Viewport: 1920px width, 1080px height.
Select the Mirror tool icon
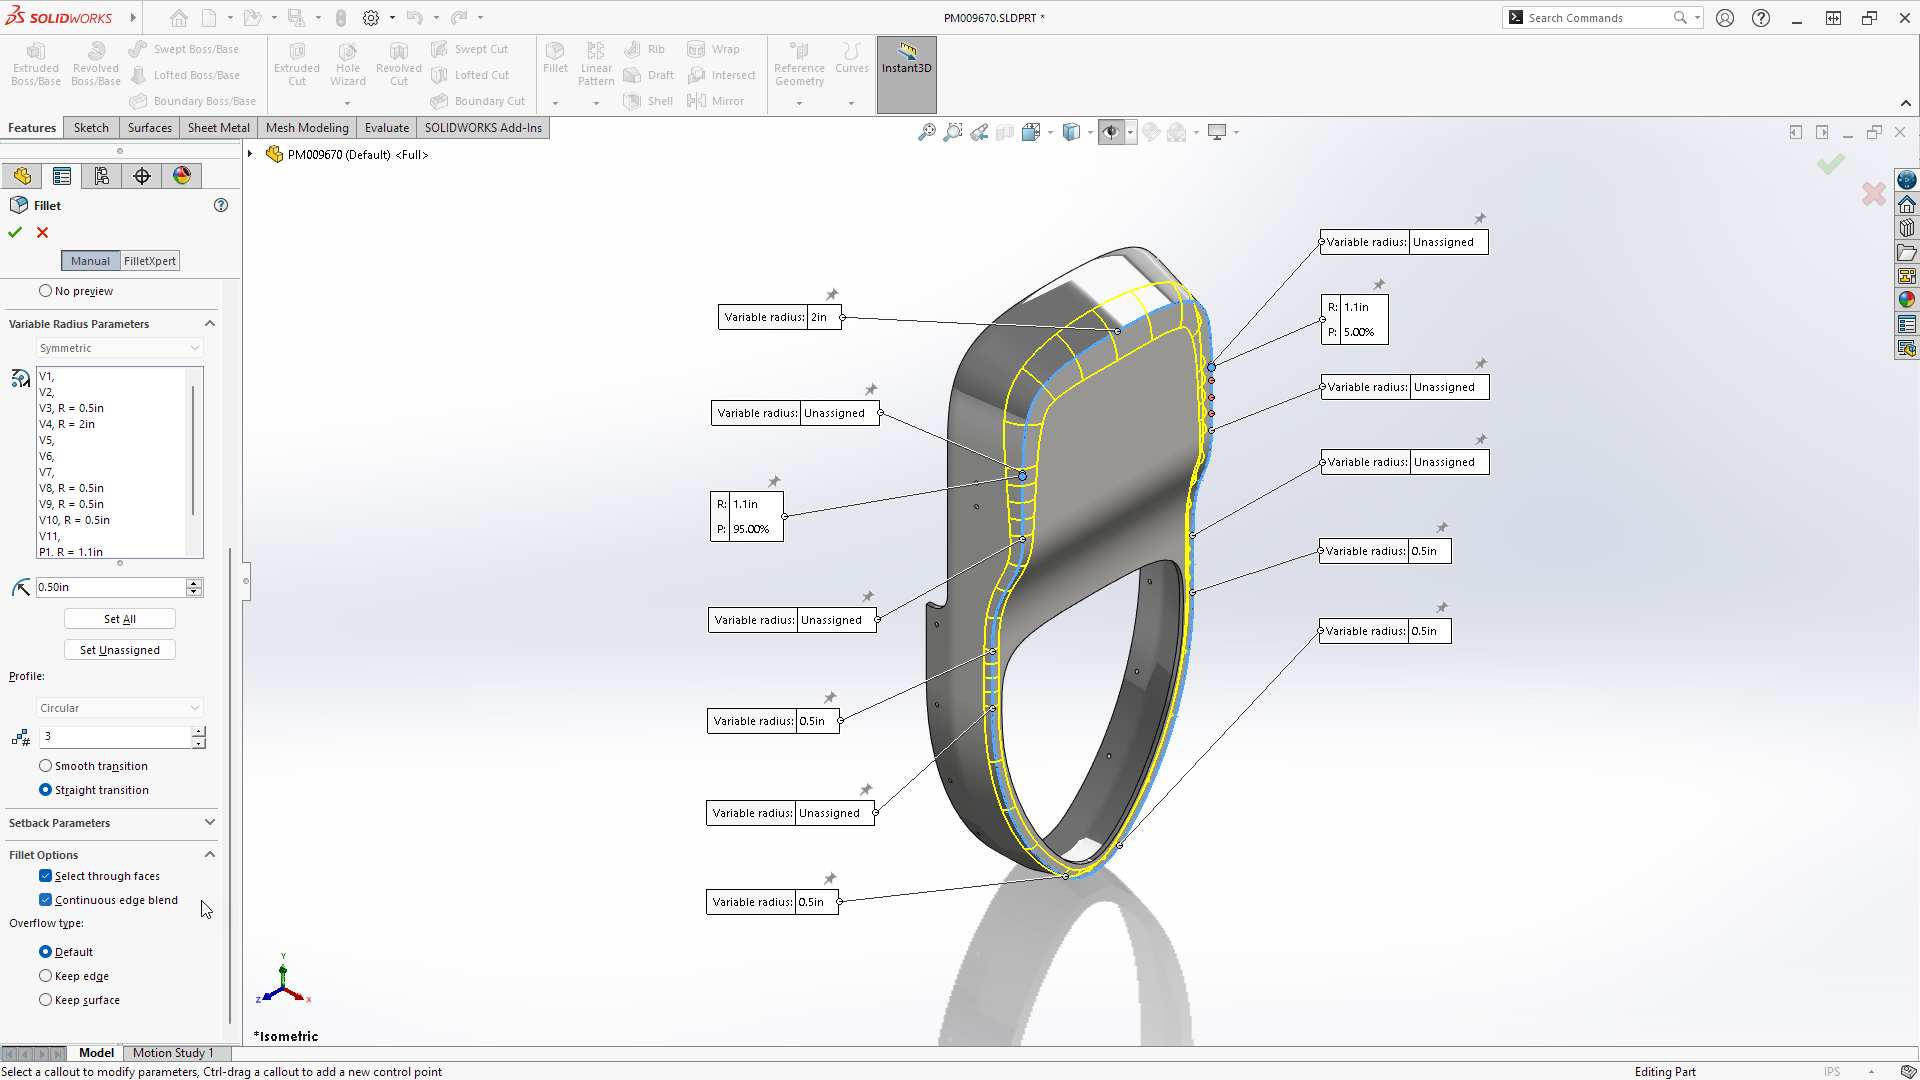[696, 100]
